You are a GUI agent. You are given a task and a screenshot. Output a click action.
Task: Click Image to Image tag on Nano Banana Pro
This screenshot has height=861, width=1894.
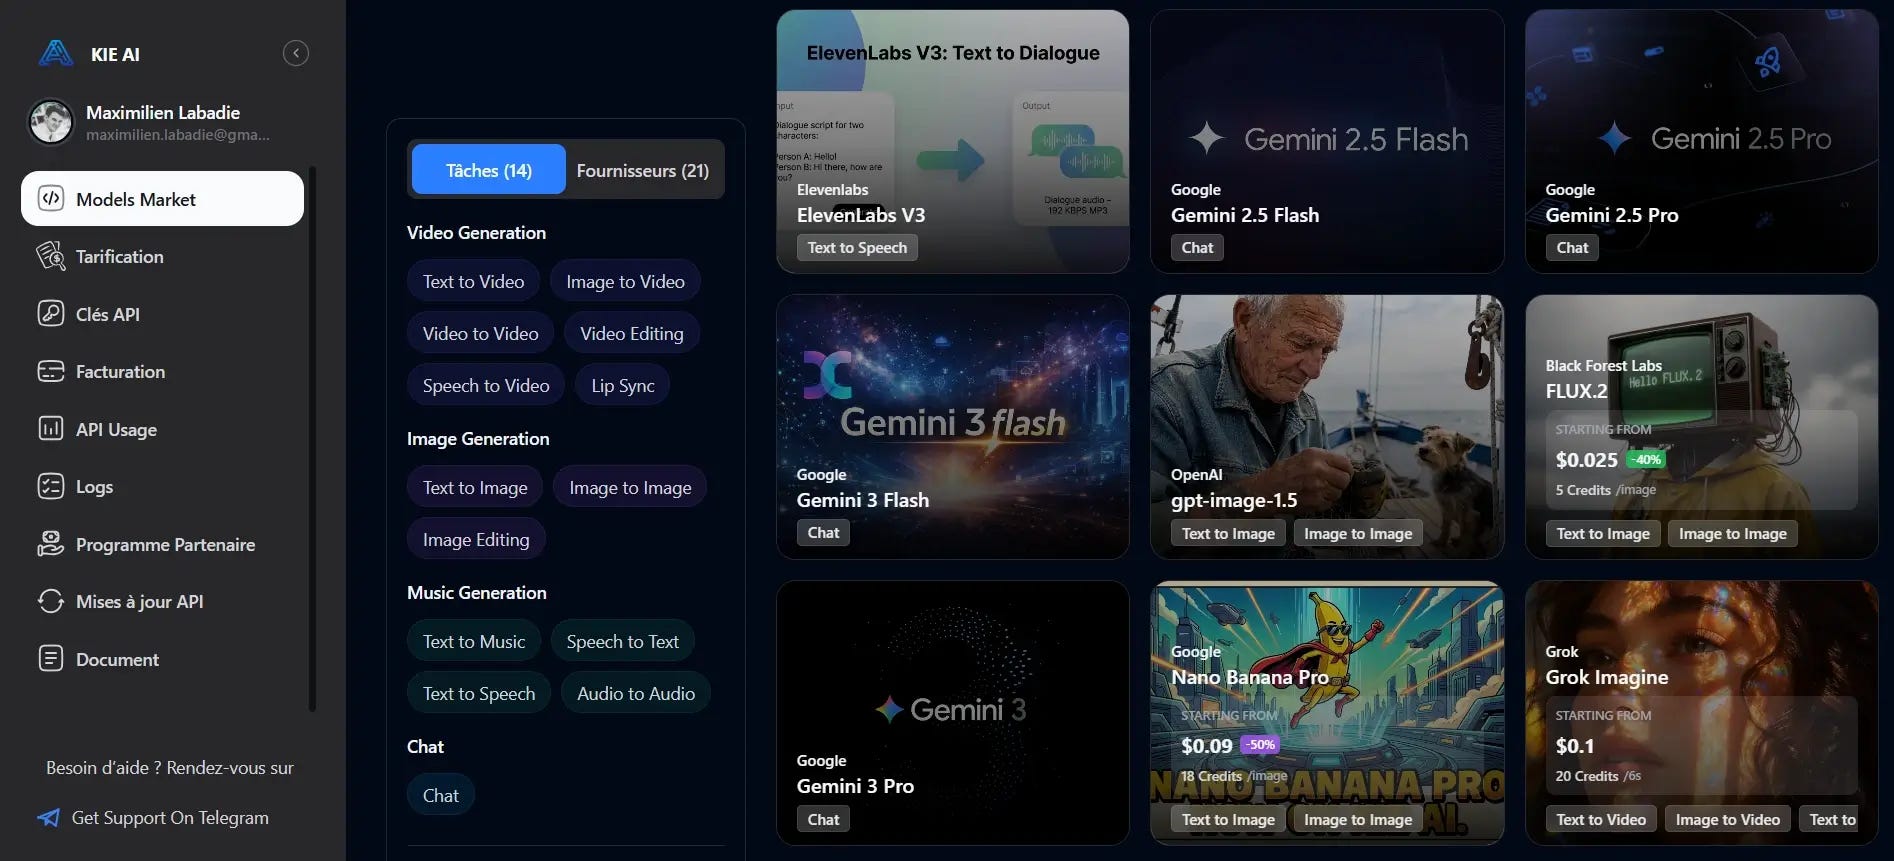1358,819
